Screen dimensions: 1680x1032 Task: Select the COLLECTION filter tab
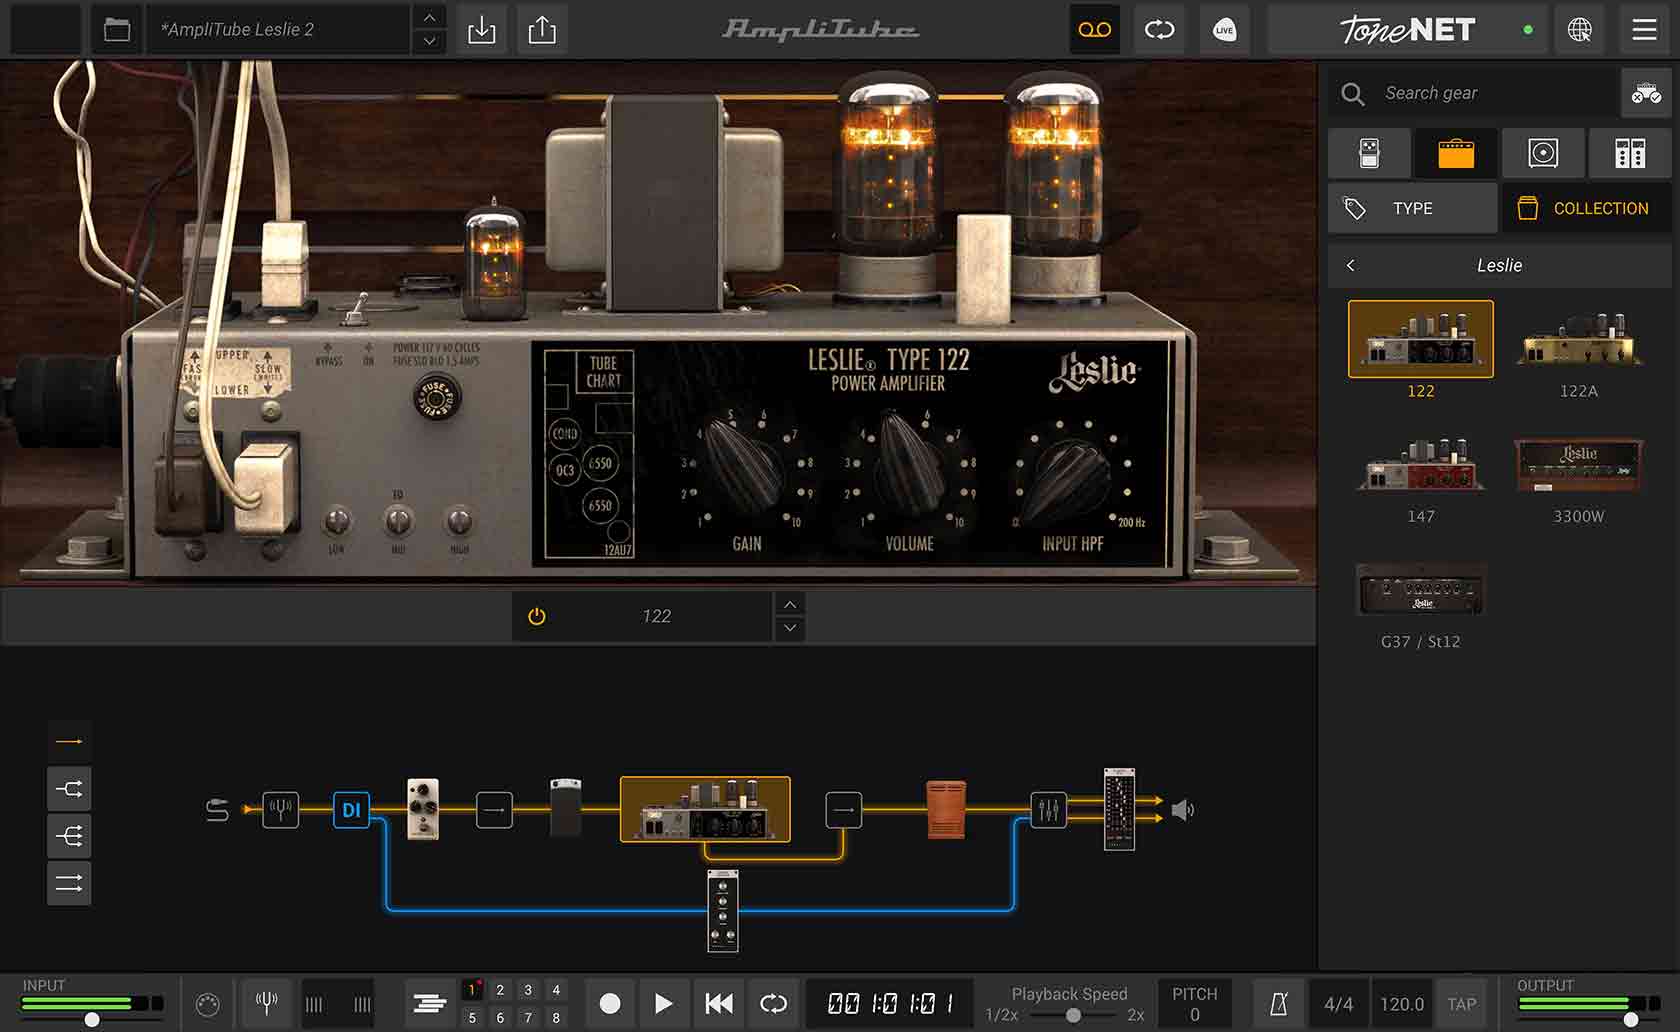coord(1587,208)
